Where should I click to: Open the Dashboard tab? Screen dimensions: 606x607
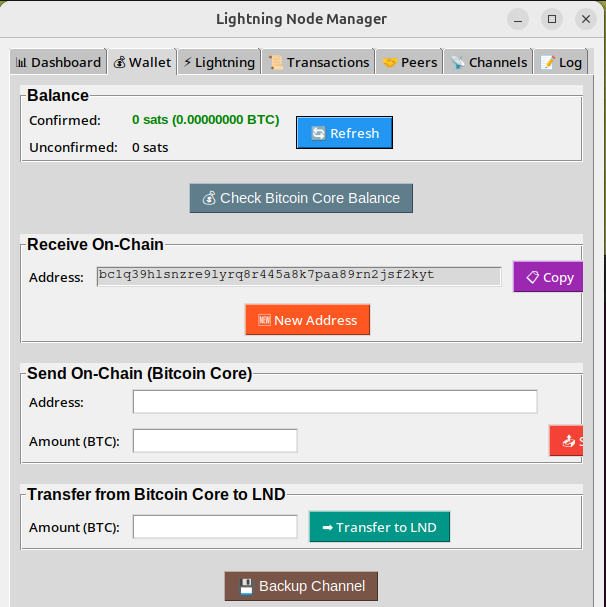coord(58,62)
